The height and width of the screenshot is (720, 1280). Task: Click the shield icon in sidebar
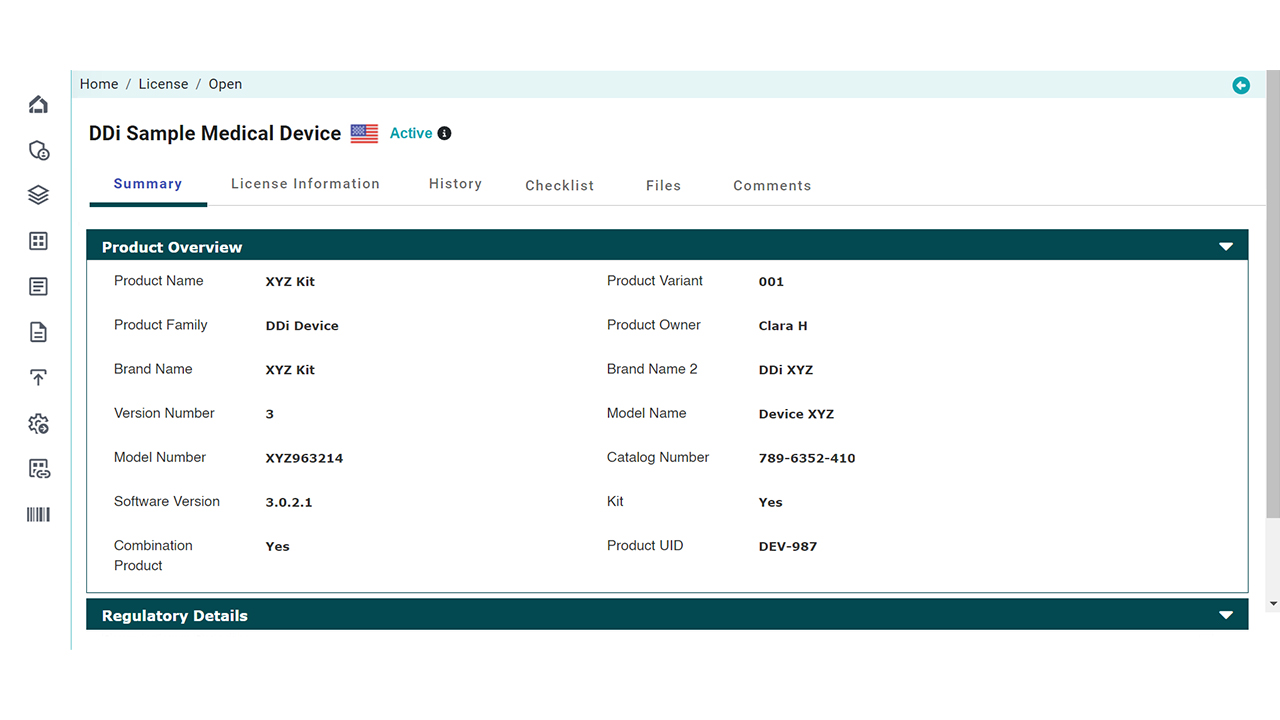pyautogui.click(x=38, y=151)
